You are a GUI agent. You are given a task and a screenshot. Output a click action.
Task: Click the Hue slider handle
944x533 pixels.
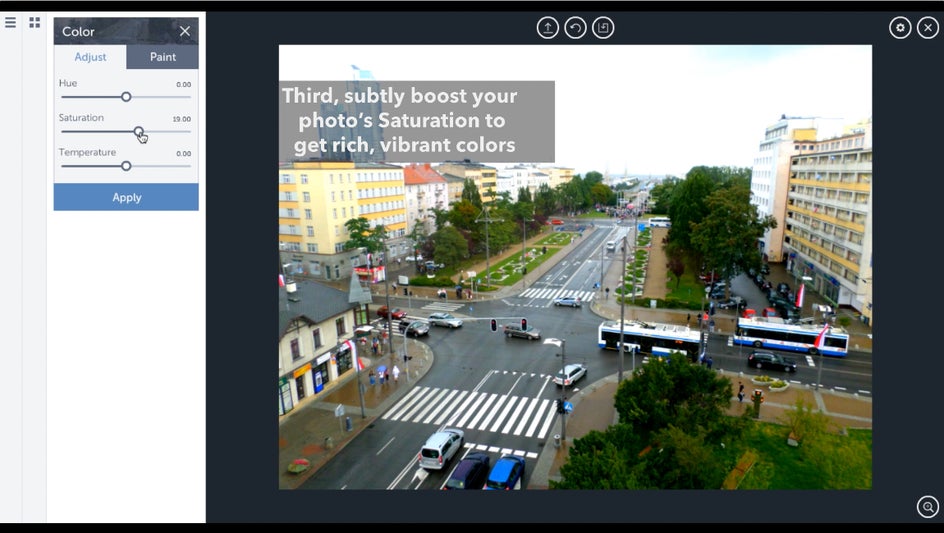click(x=126, y=96)
